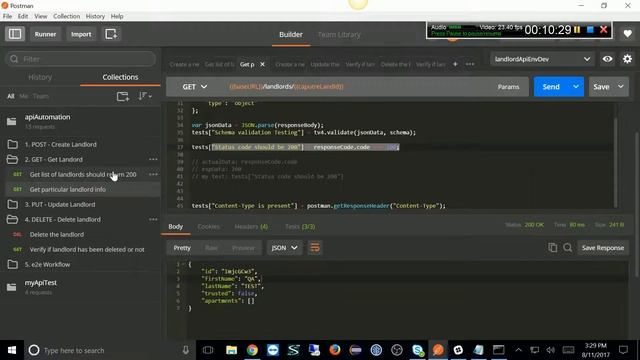Close the recorder overlay with red X
640x360 pixels.
tap(604, 30)
